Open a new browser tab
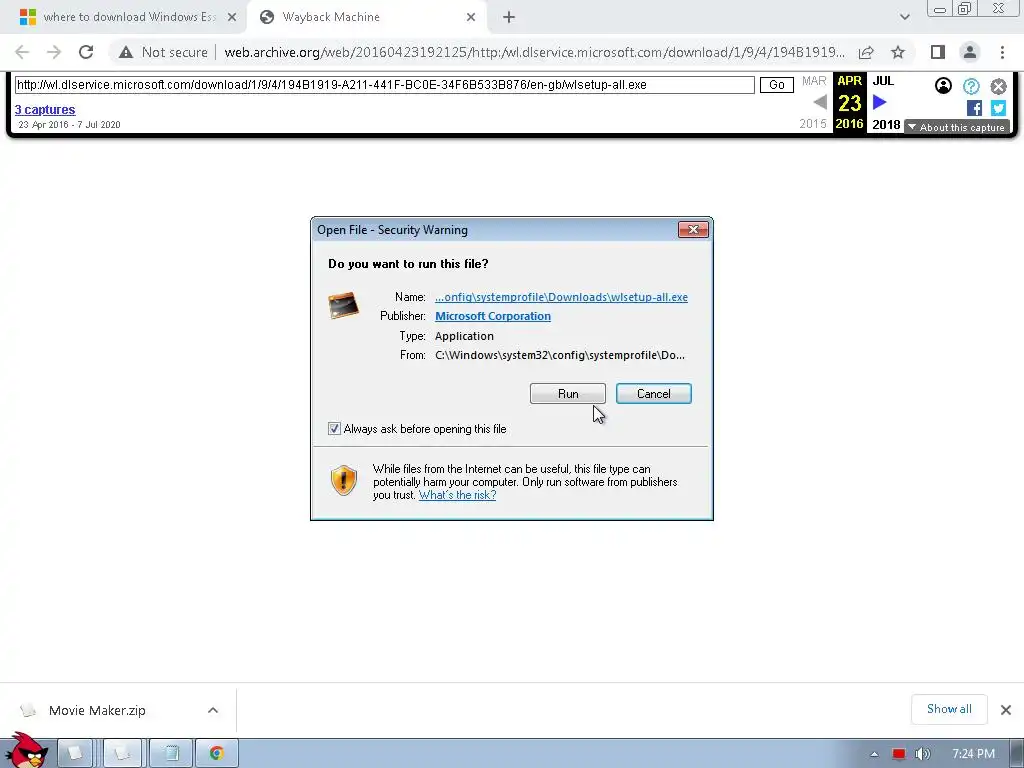Image resolution: width=1024 pixels, height=768 pixels. pyautogui.click(x=509, y=18)
